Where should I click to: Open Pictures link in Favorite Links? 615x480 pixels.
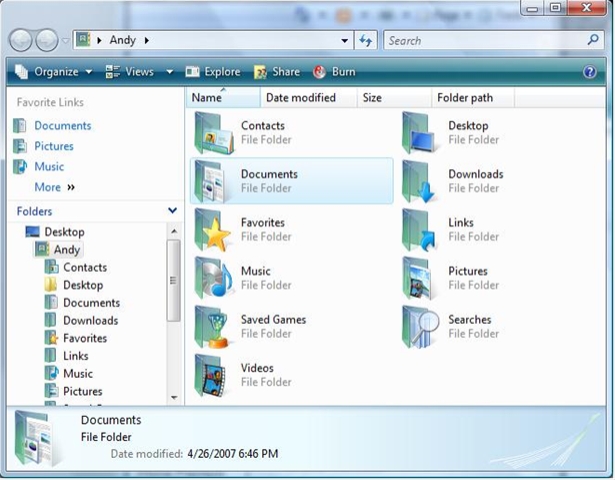[x=54, y=146]
